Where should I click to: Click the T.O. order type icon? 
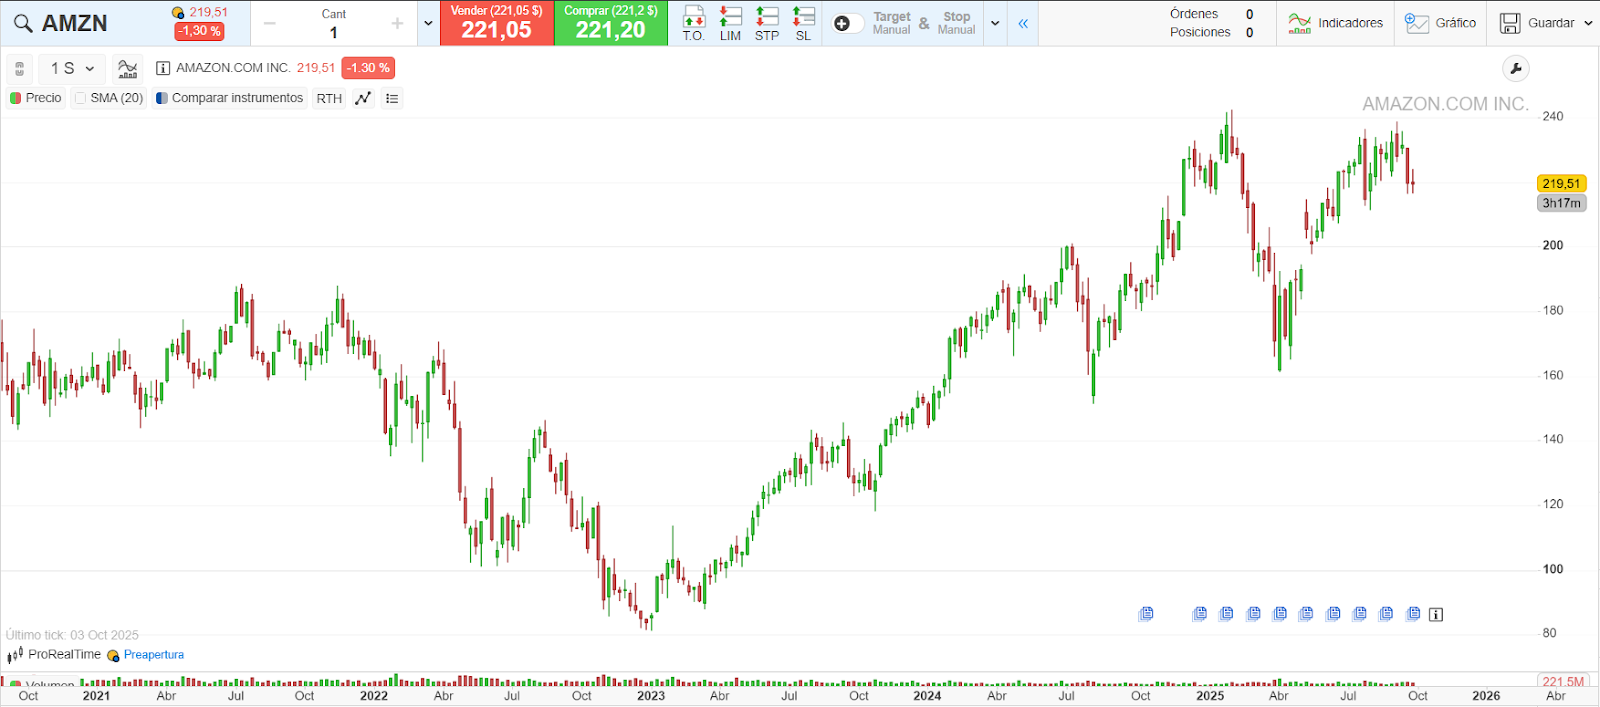693,22
